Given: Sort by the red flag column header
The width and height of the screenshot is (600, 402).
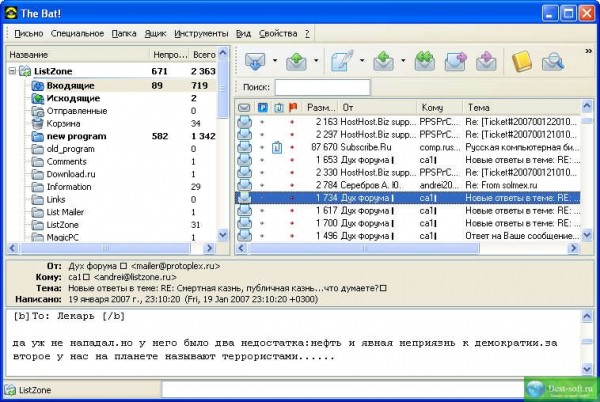Looking at the screenshot, I should click(293, 107).
